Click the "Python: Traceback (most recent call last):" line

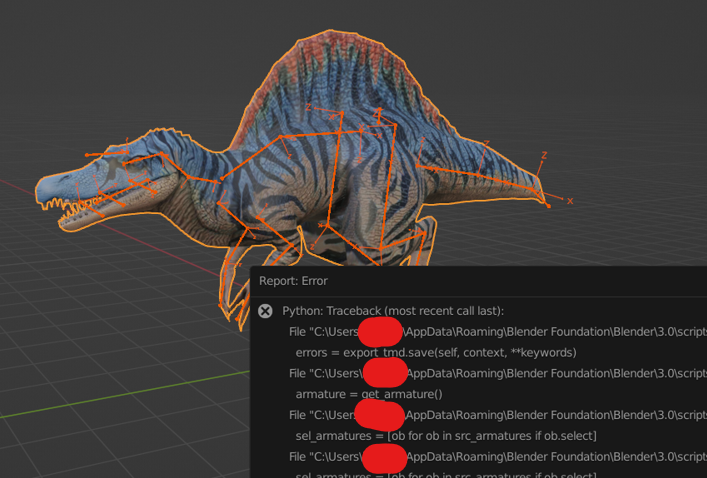pyautogui.click(x=393, y=311)
